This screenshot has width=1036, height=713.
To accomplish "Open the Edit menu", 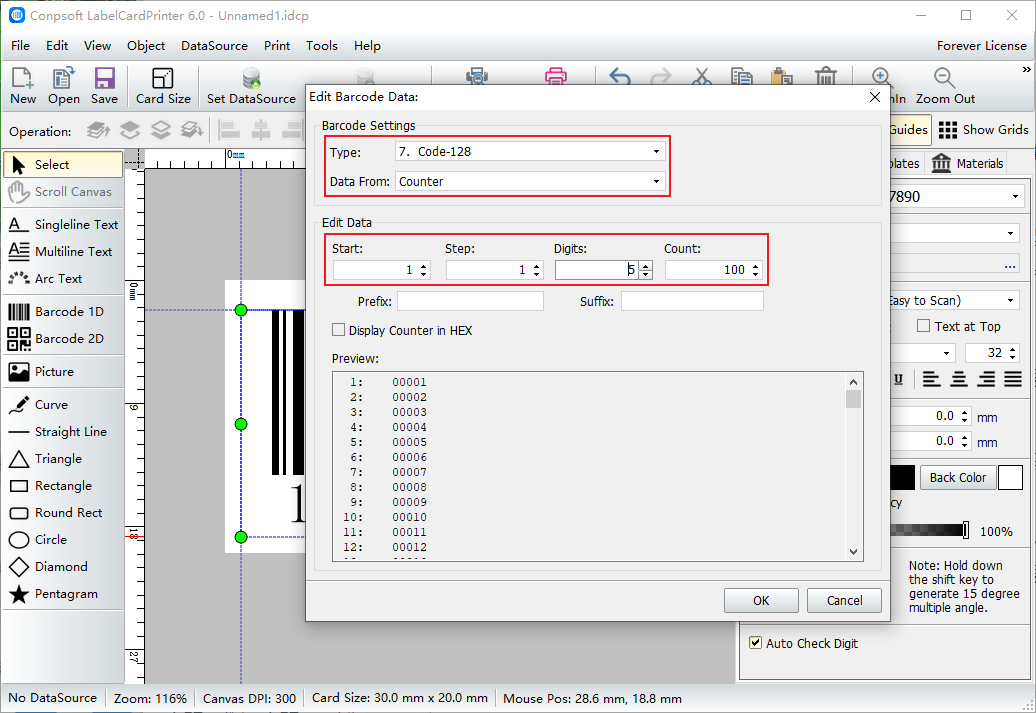I will (x=57, y=46).
